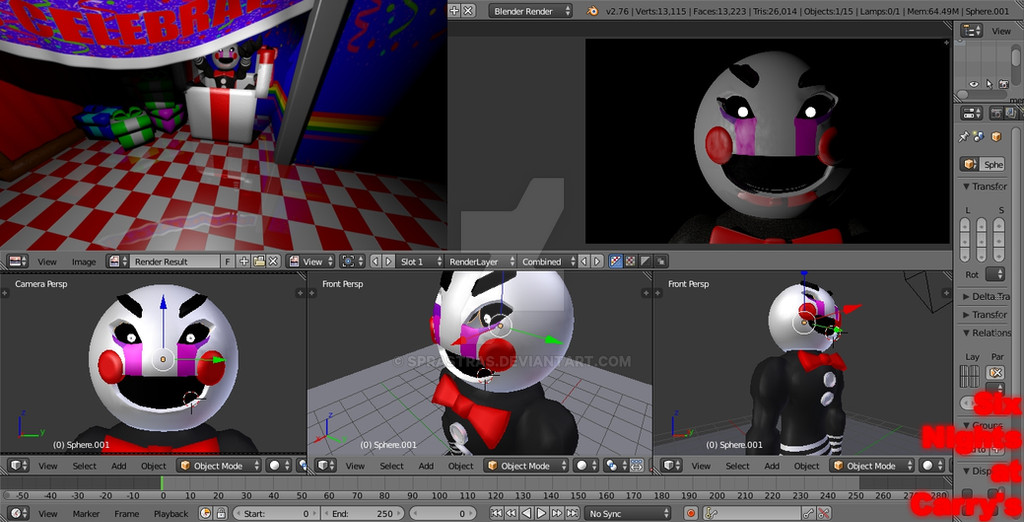The height and width of the screenshot is (522, 1024).
Task: Enable alpha channel display button
Action: 646,261
